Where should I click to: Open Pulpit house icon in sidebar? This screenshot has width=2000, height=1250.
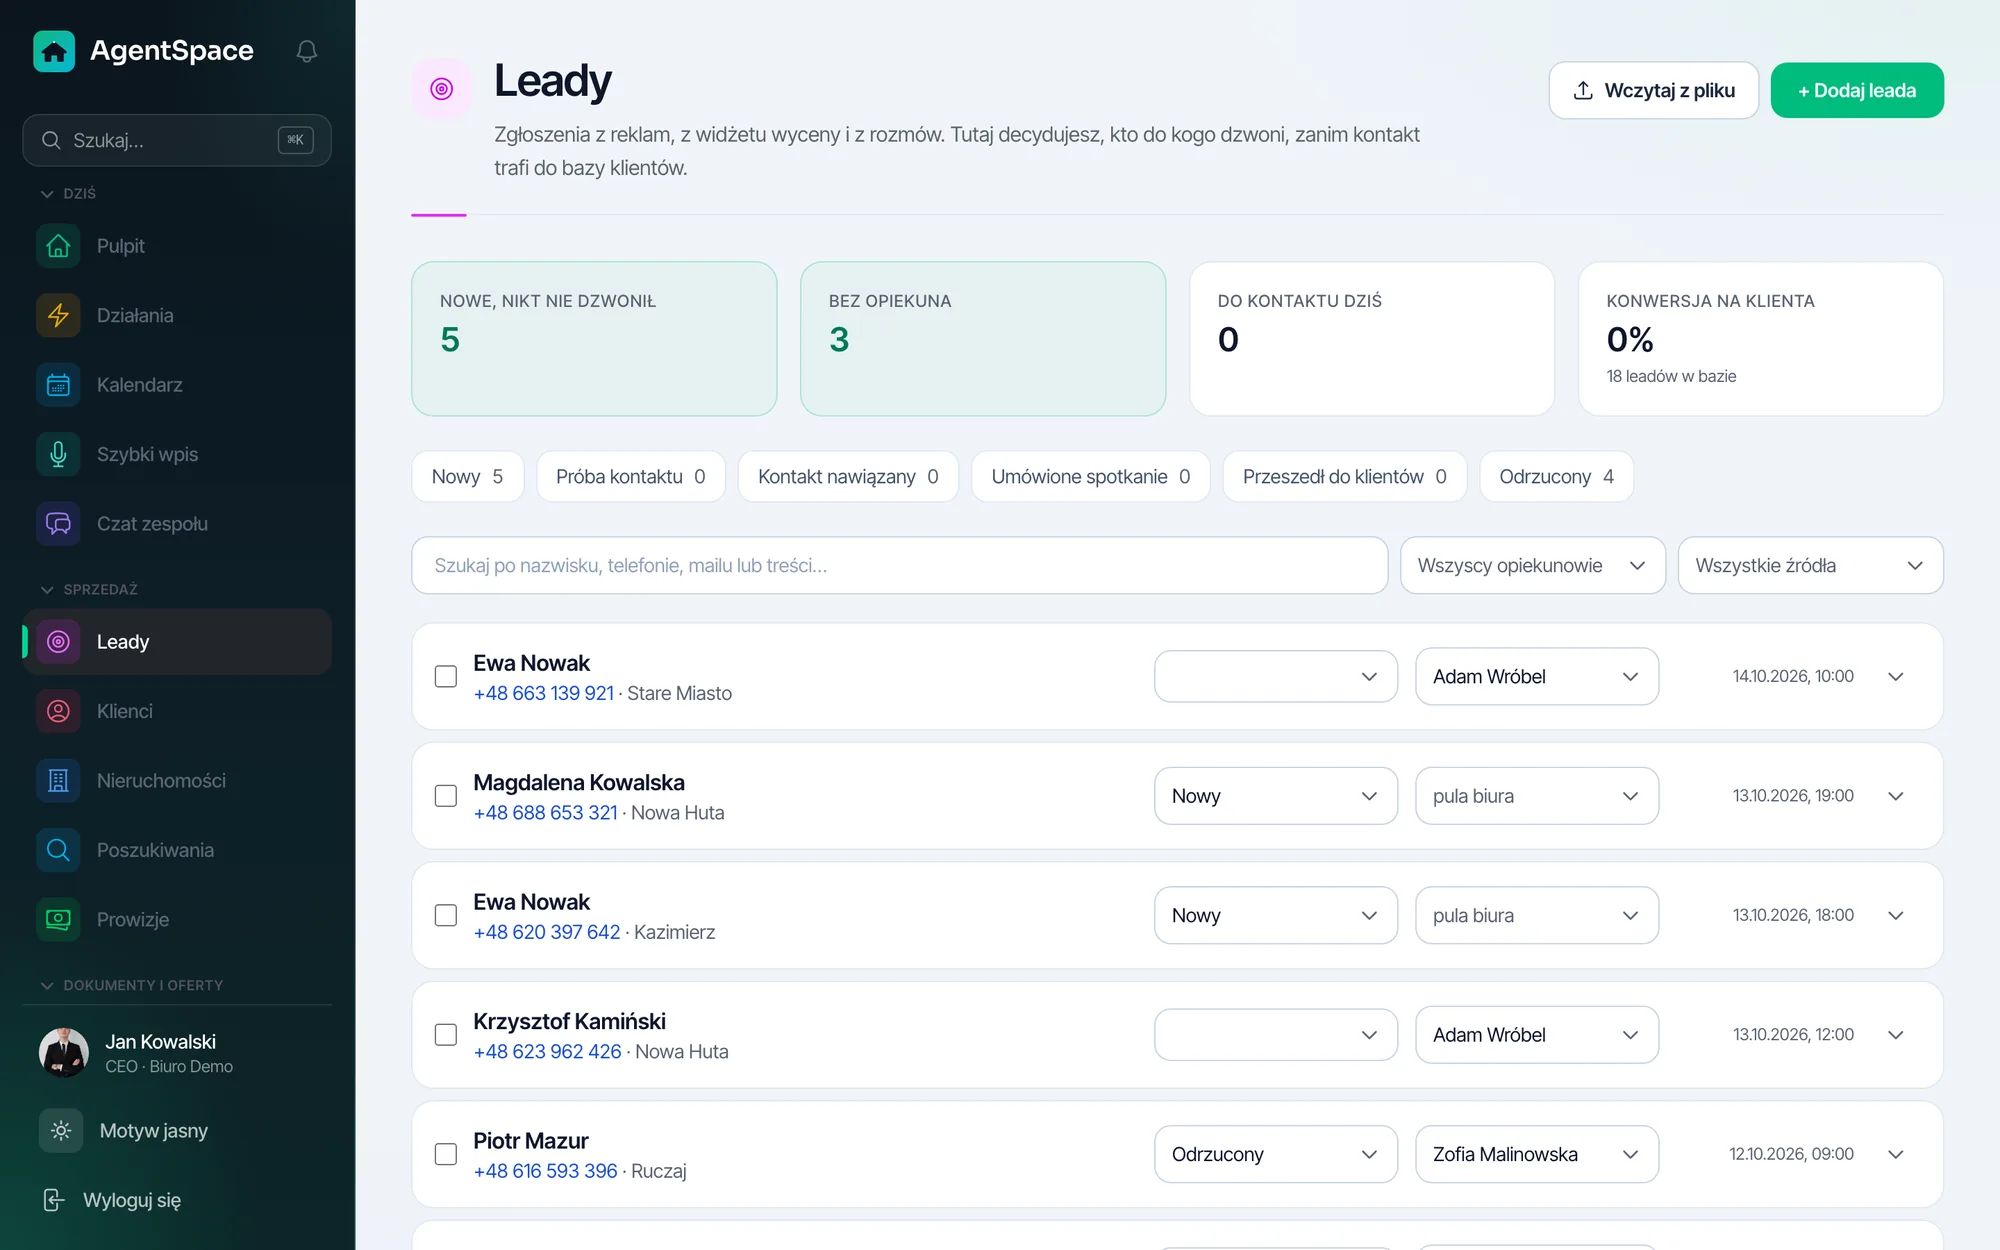tap(58, 246)
